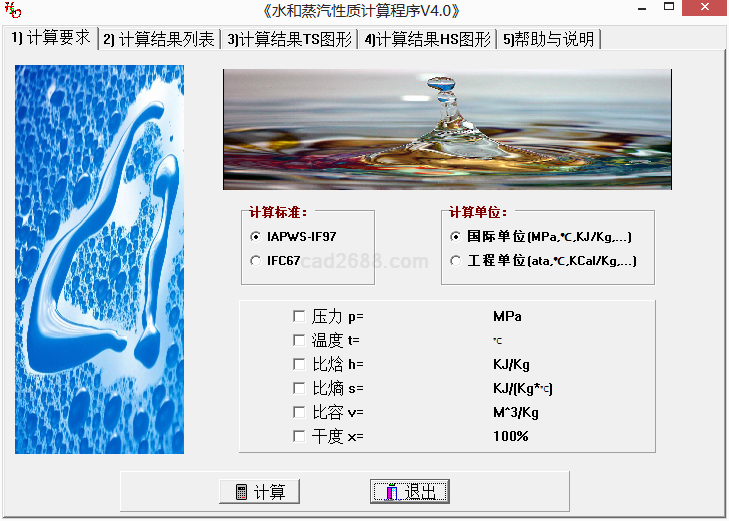The image size is (729, 521).
Task: Enable the 压力 p= checkbox
Action: click(x=299, y=316)
